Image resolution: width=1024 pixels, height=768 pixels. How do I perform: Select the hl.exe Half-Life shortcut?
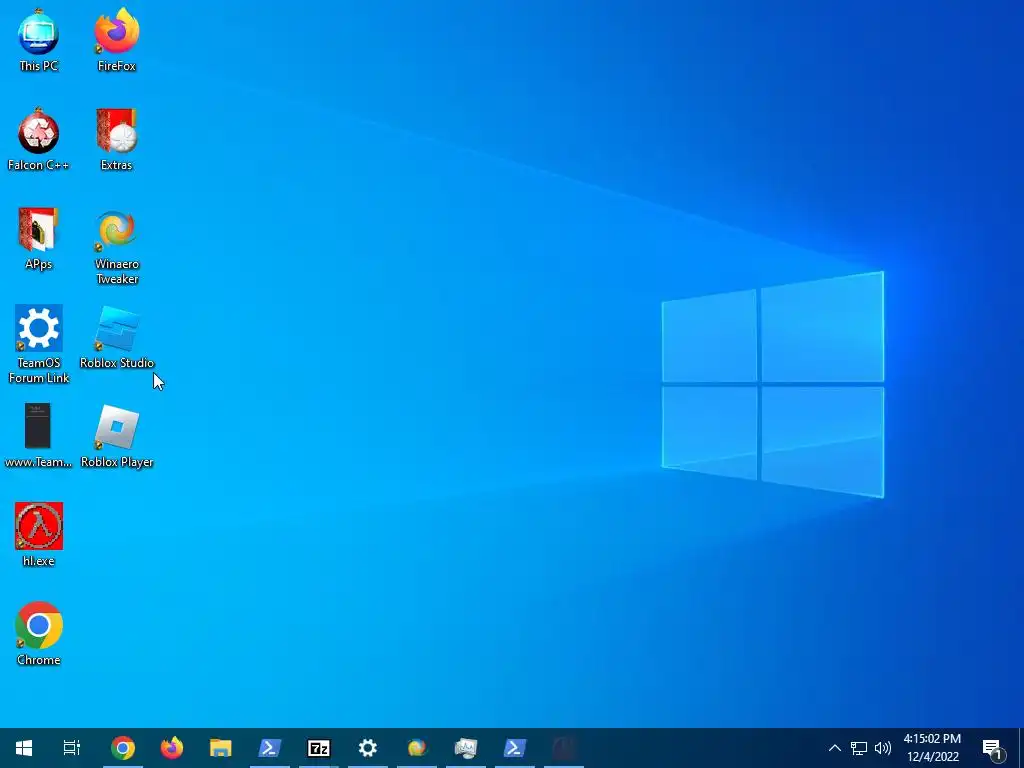(39, 534)
